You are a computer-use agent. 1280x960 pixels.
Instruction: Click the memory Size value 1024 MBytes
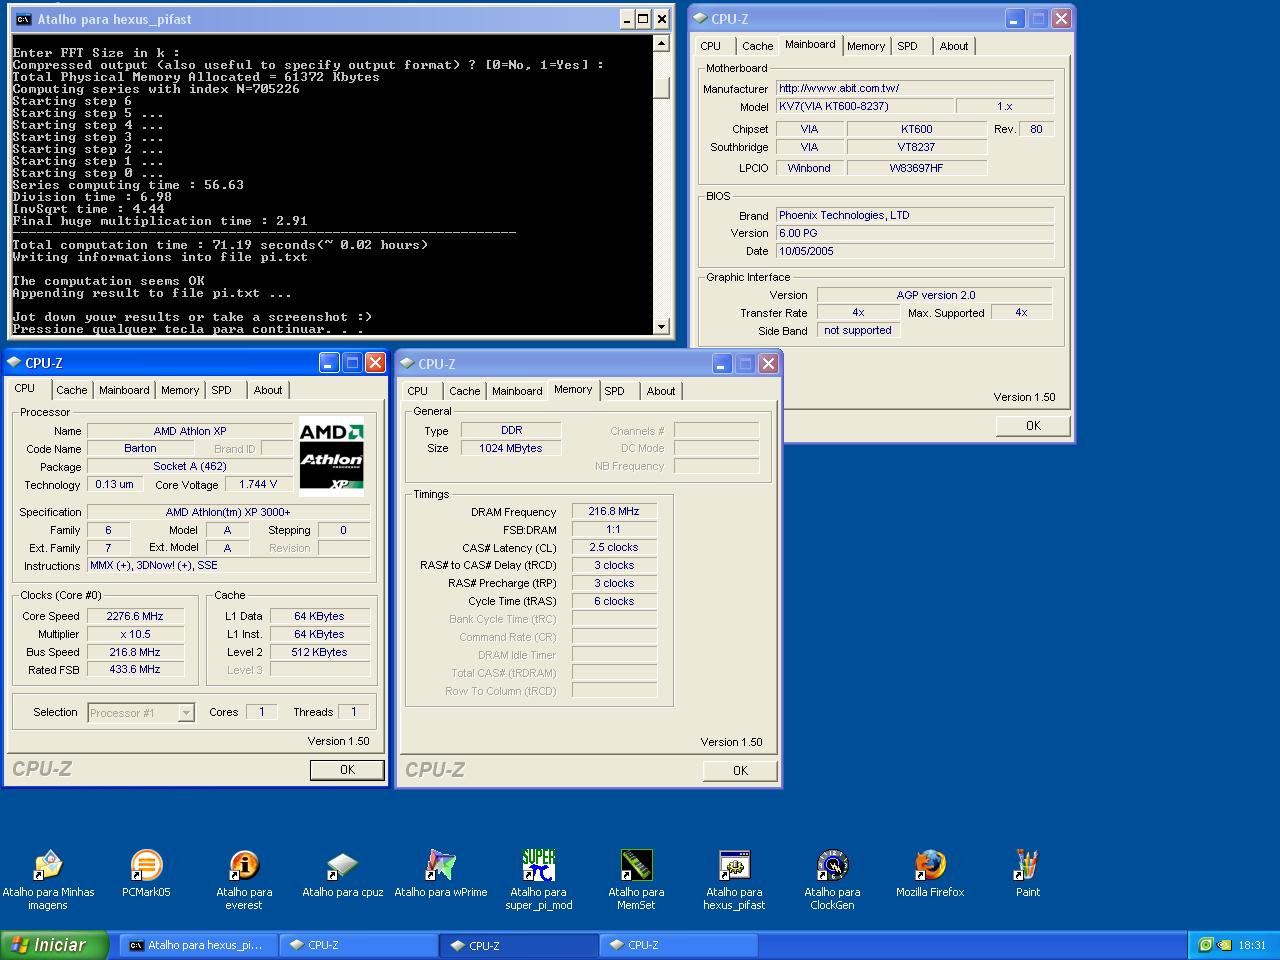[511, 448]
